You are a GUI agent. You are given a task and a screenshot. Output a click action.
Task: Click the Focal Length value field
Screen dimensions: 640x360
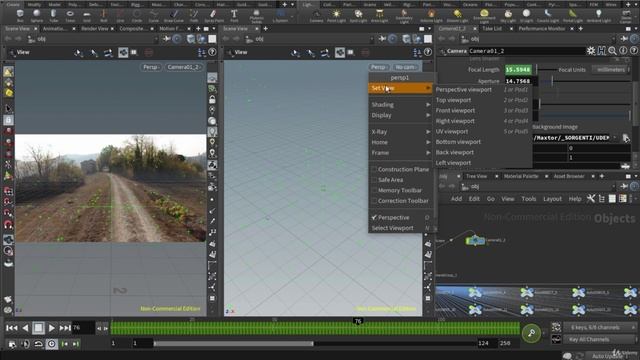(x=518, y=70)
